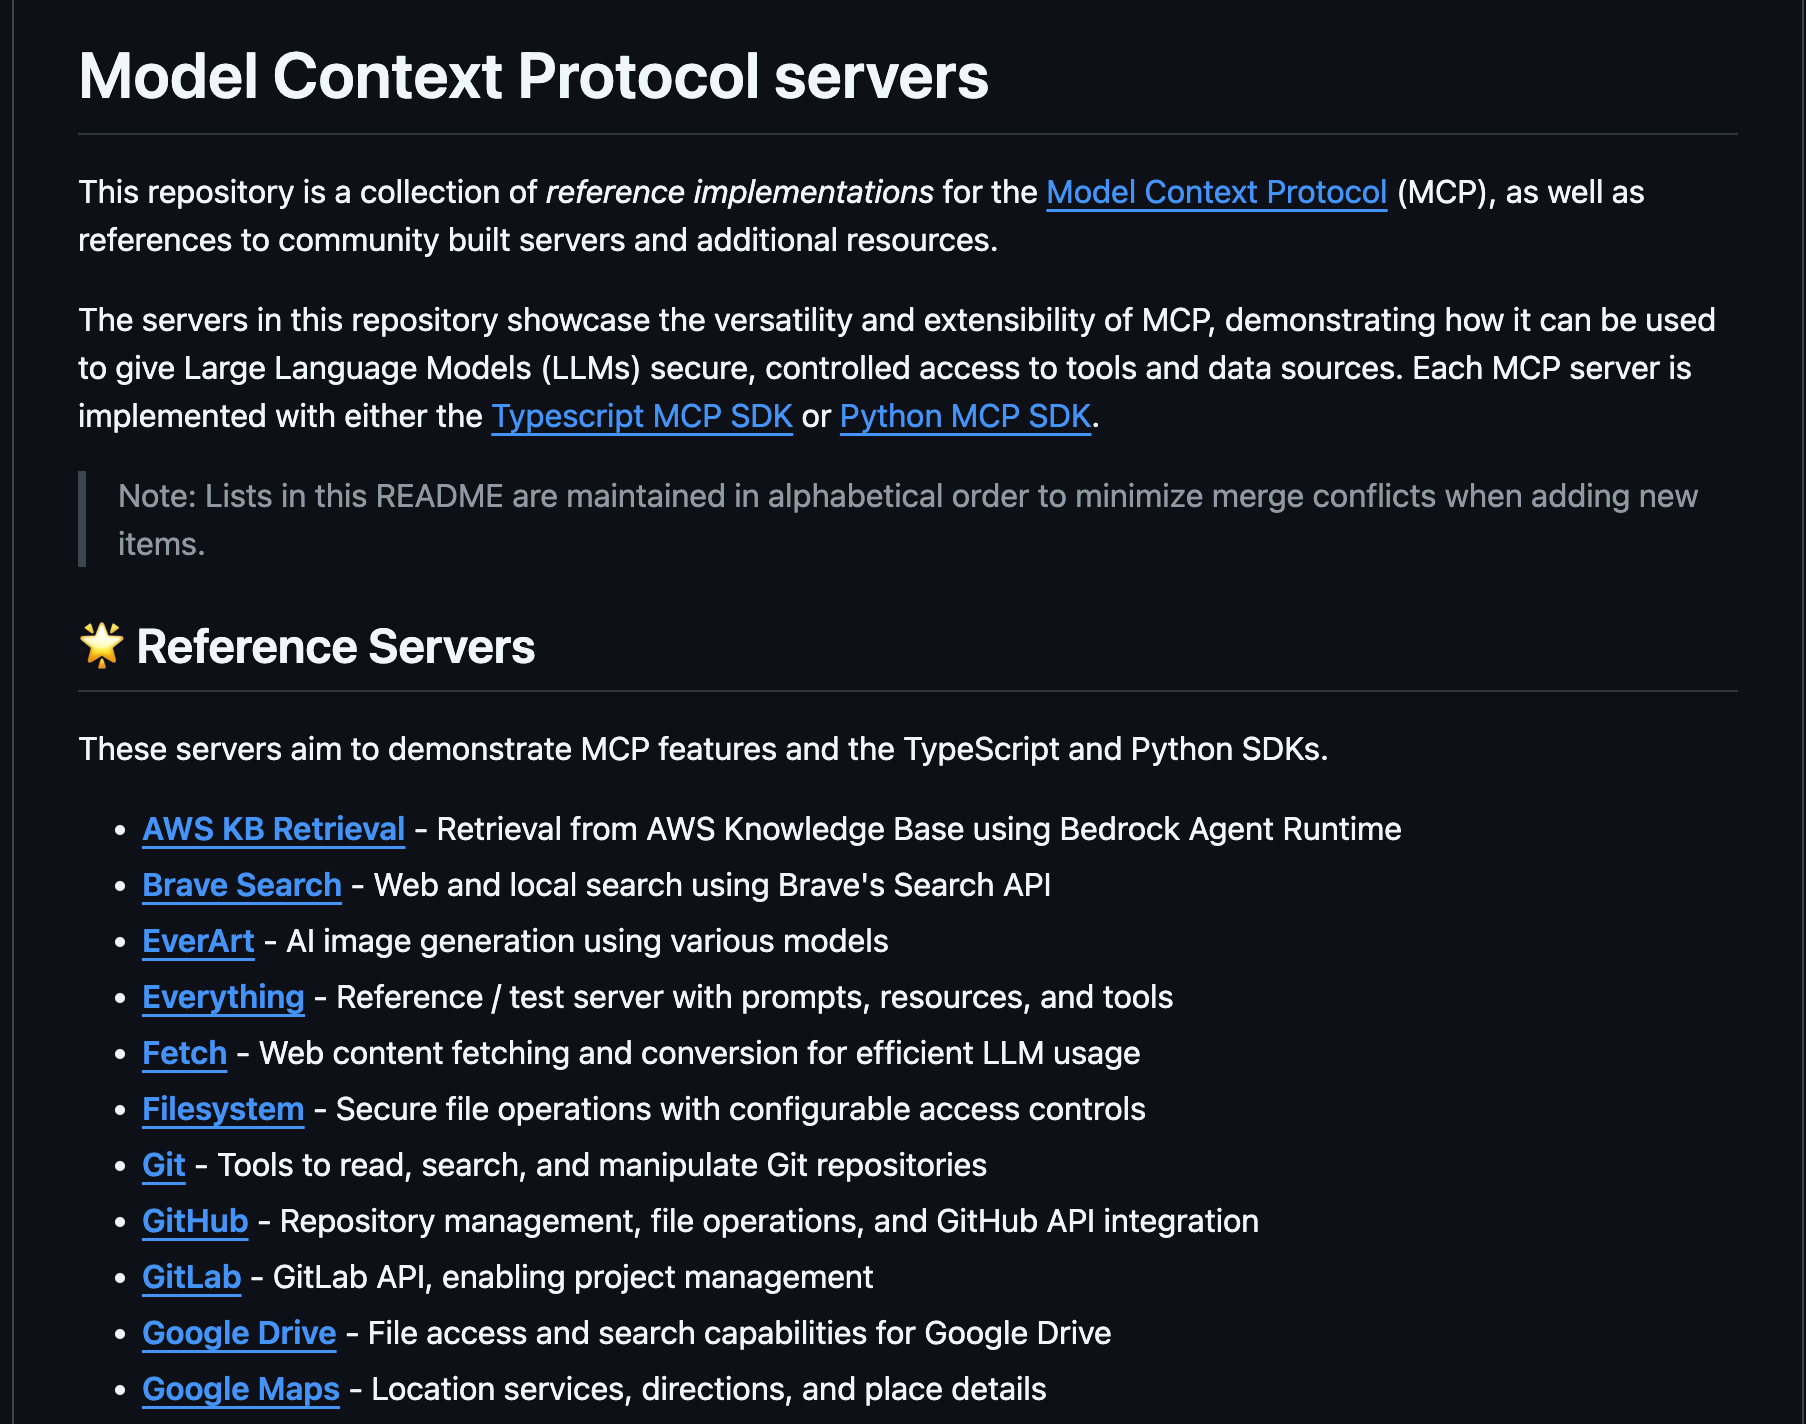Click the Model Context Protocol servers heading
The width and height of the screenshot is (1806, 1424).
[533, 77]
